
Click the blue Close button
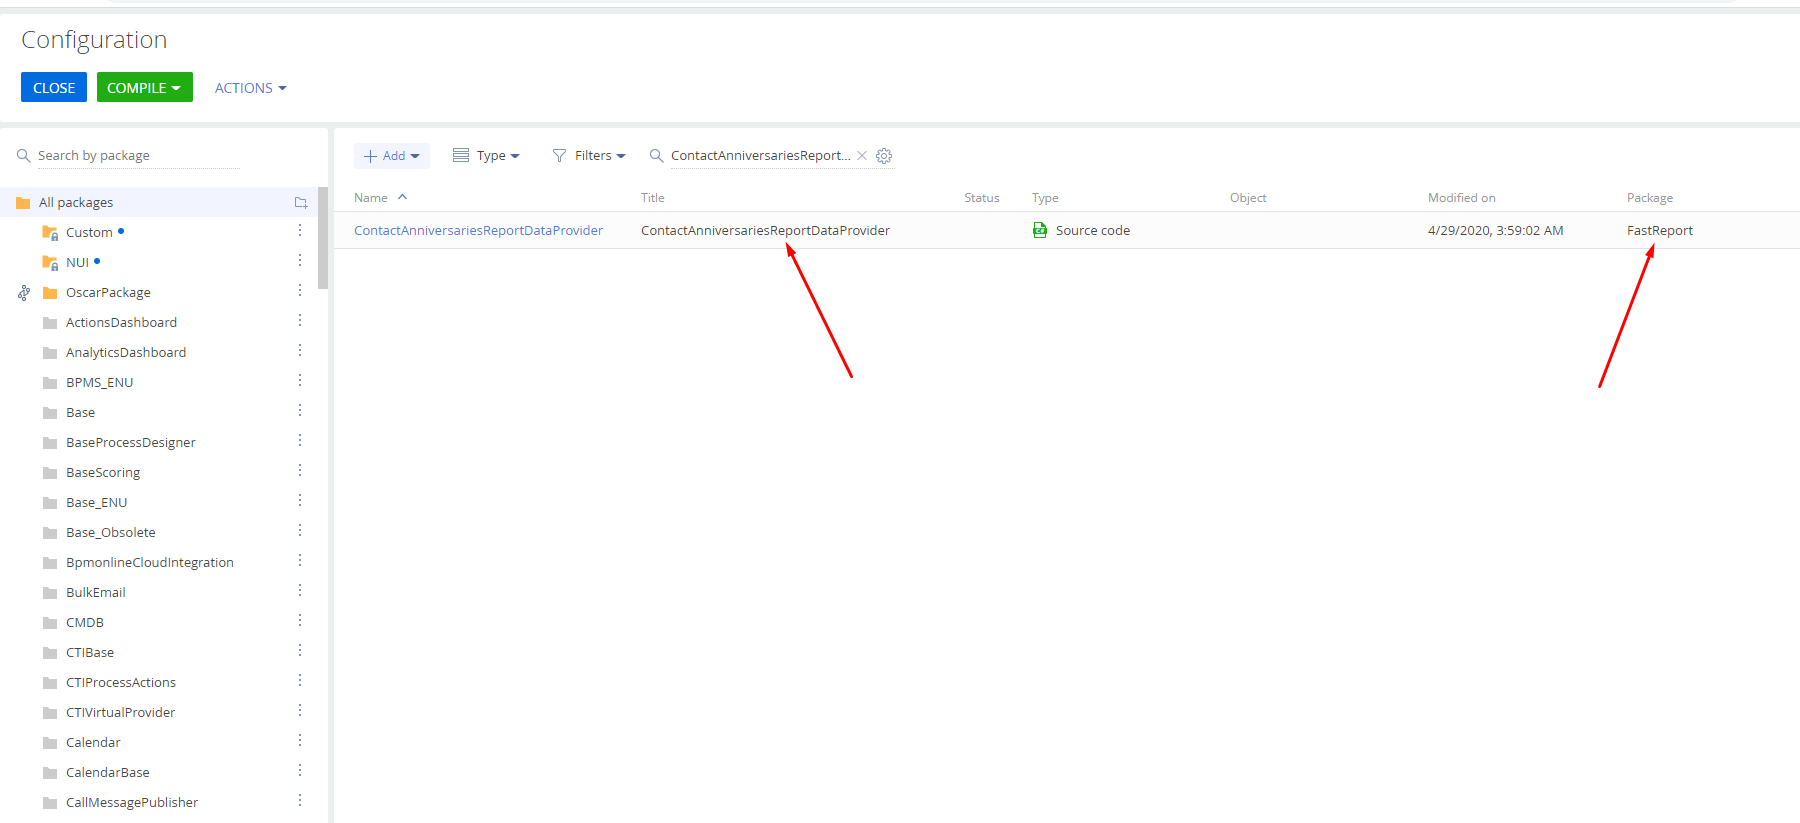point(54,88)
